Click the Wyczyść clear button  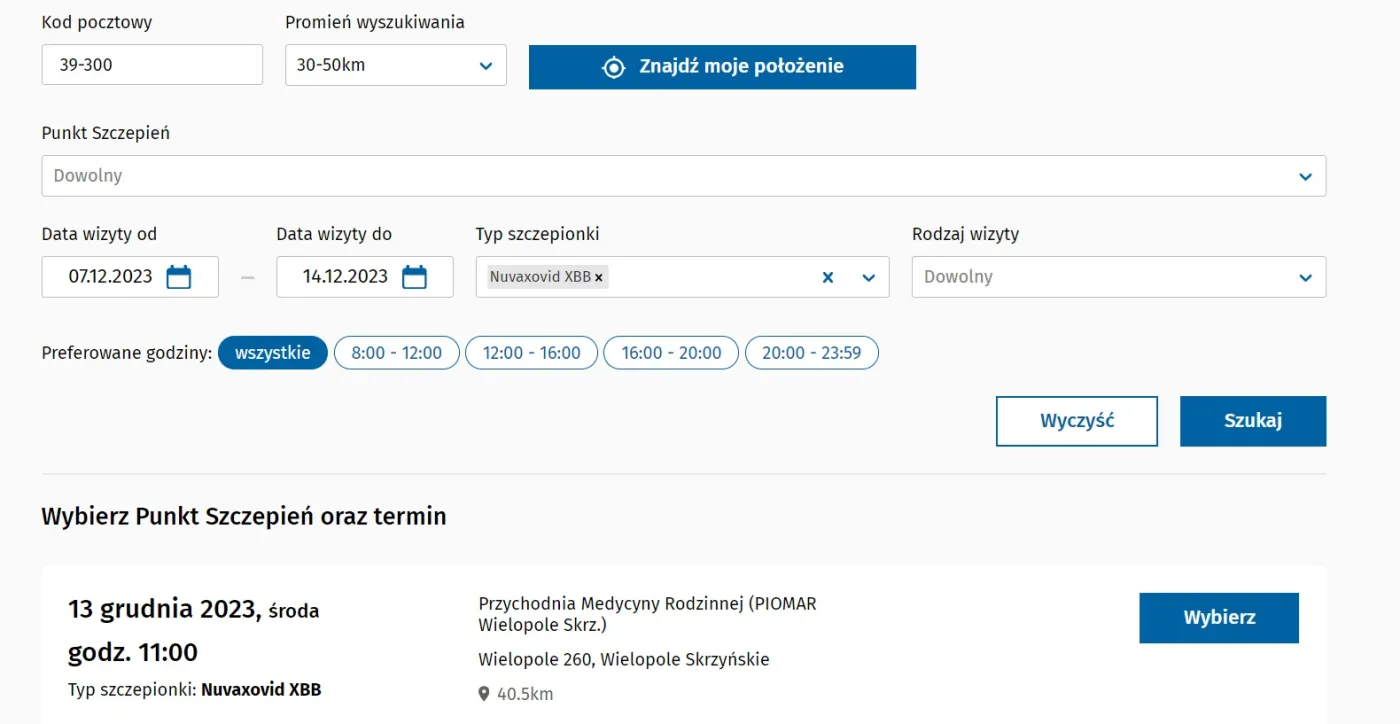(1076, 421)
